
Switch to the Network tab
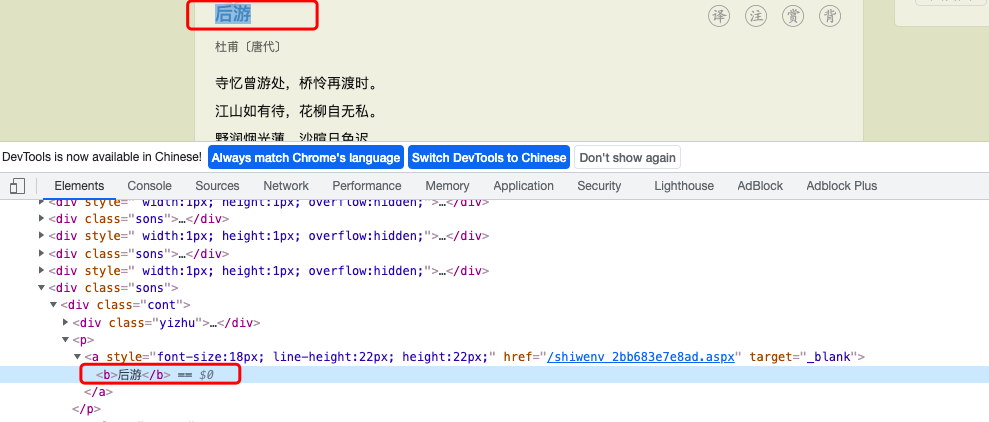286,185
